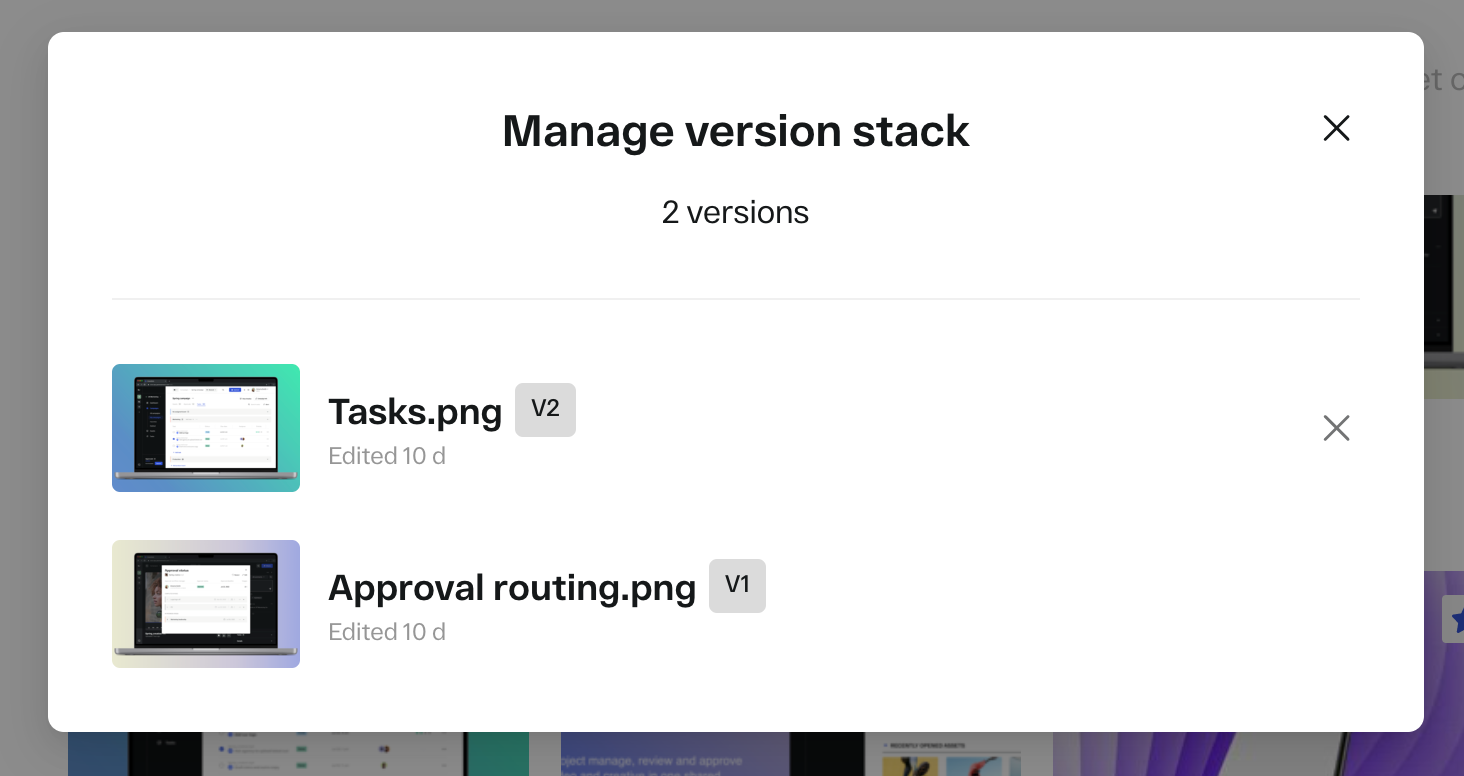The height and width of the screenshot is (776, 1464).
Task: Click the "2 versions" count label
Action: 735,212
